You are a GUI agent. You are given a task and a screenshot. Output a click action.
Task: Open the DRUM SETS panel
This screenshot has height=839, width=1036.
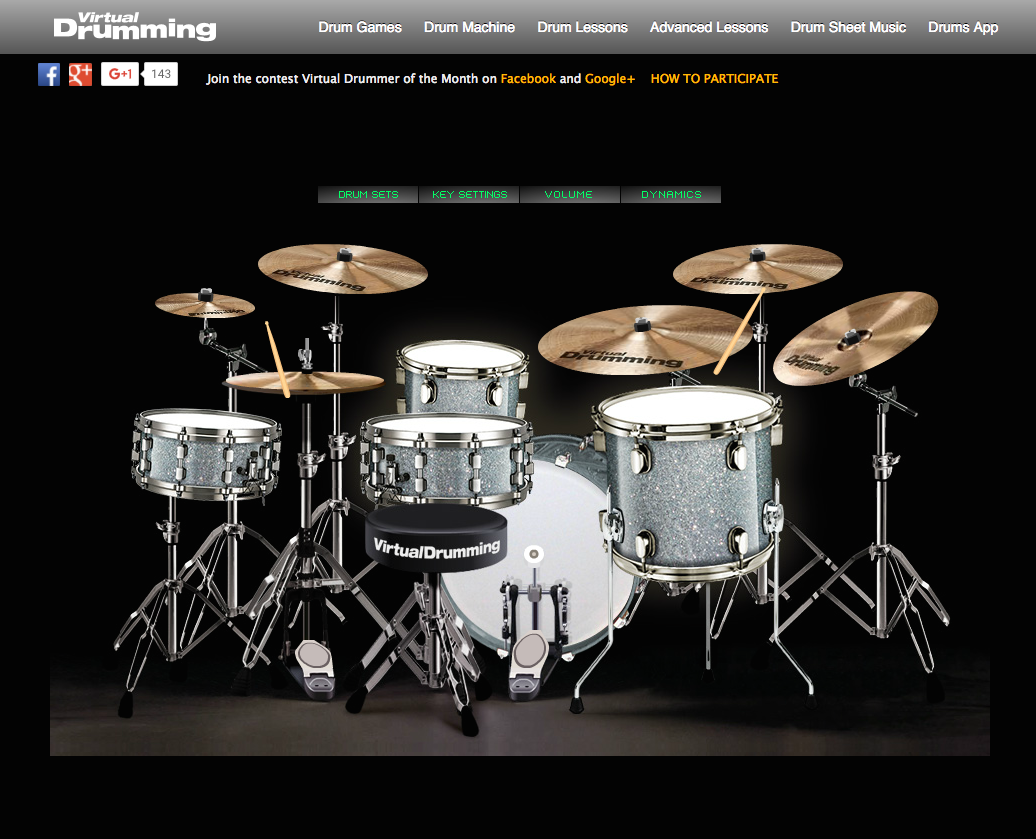click(368, 194)
